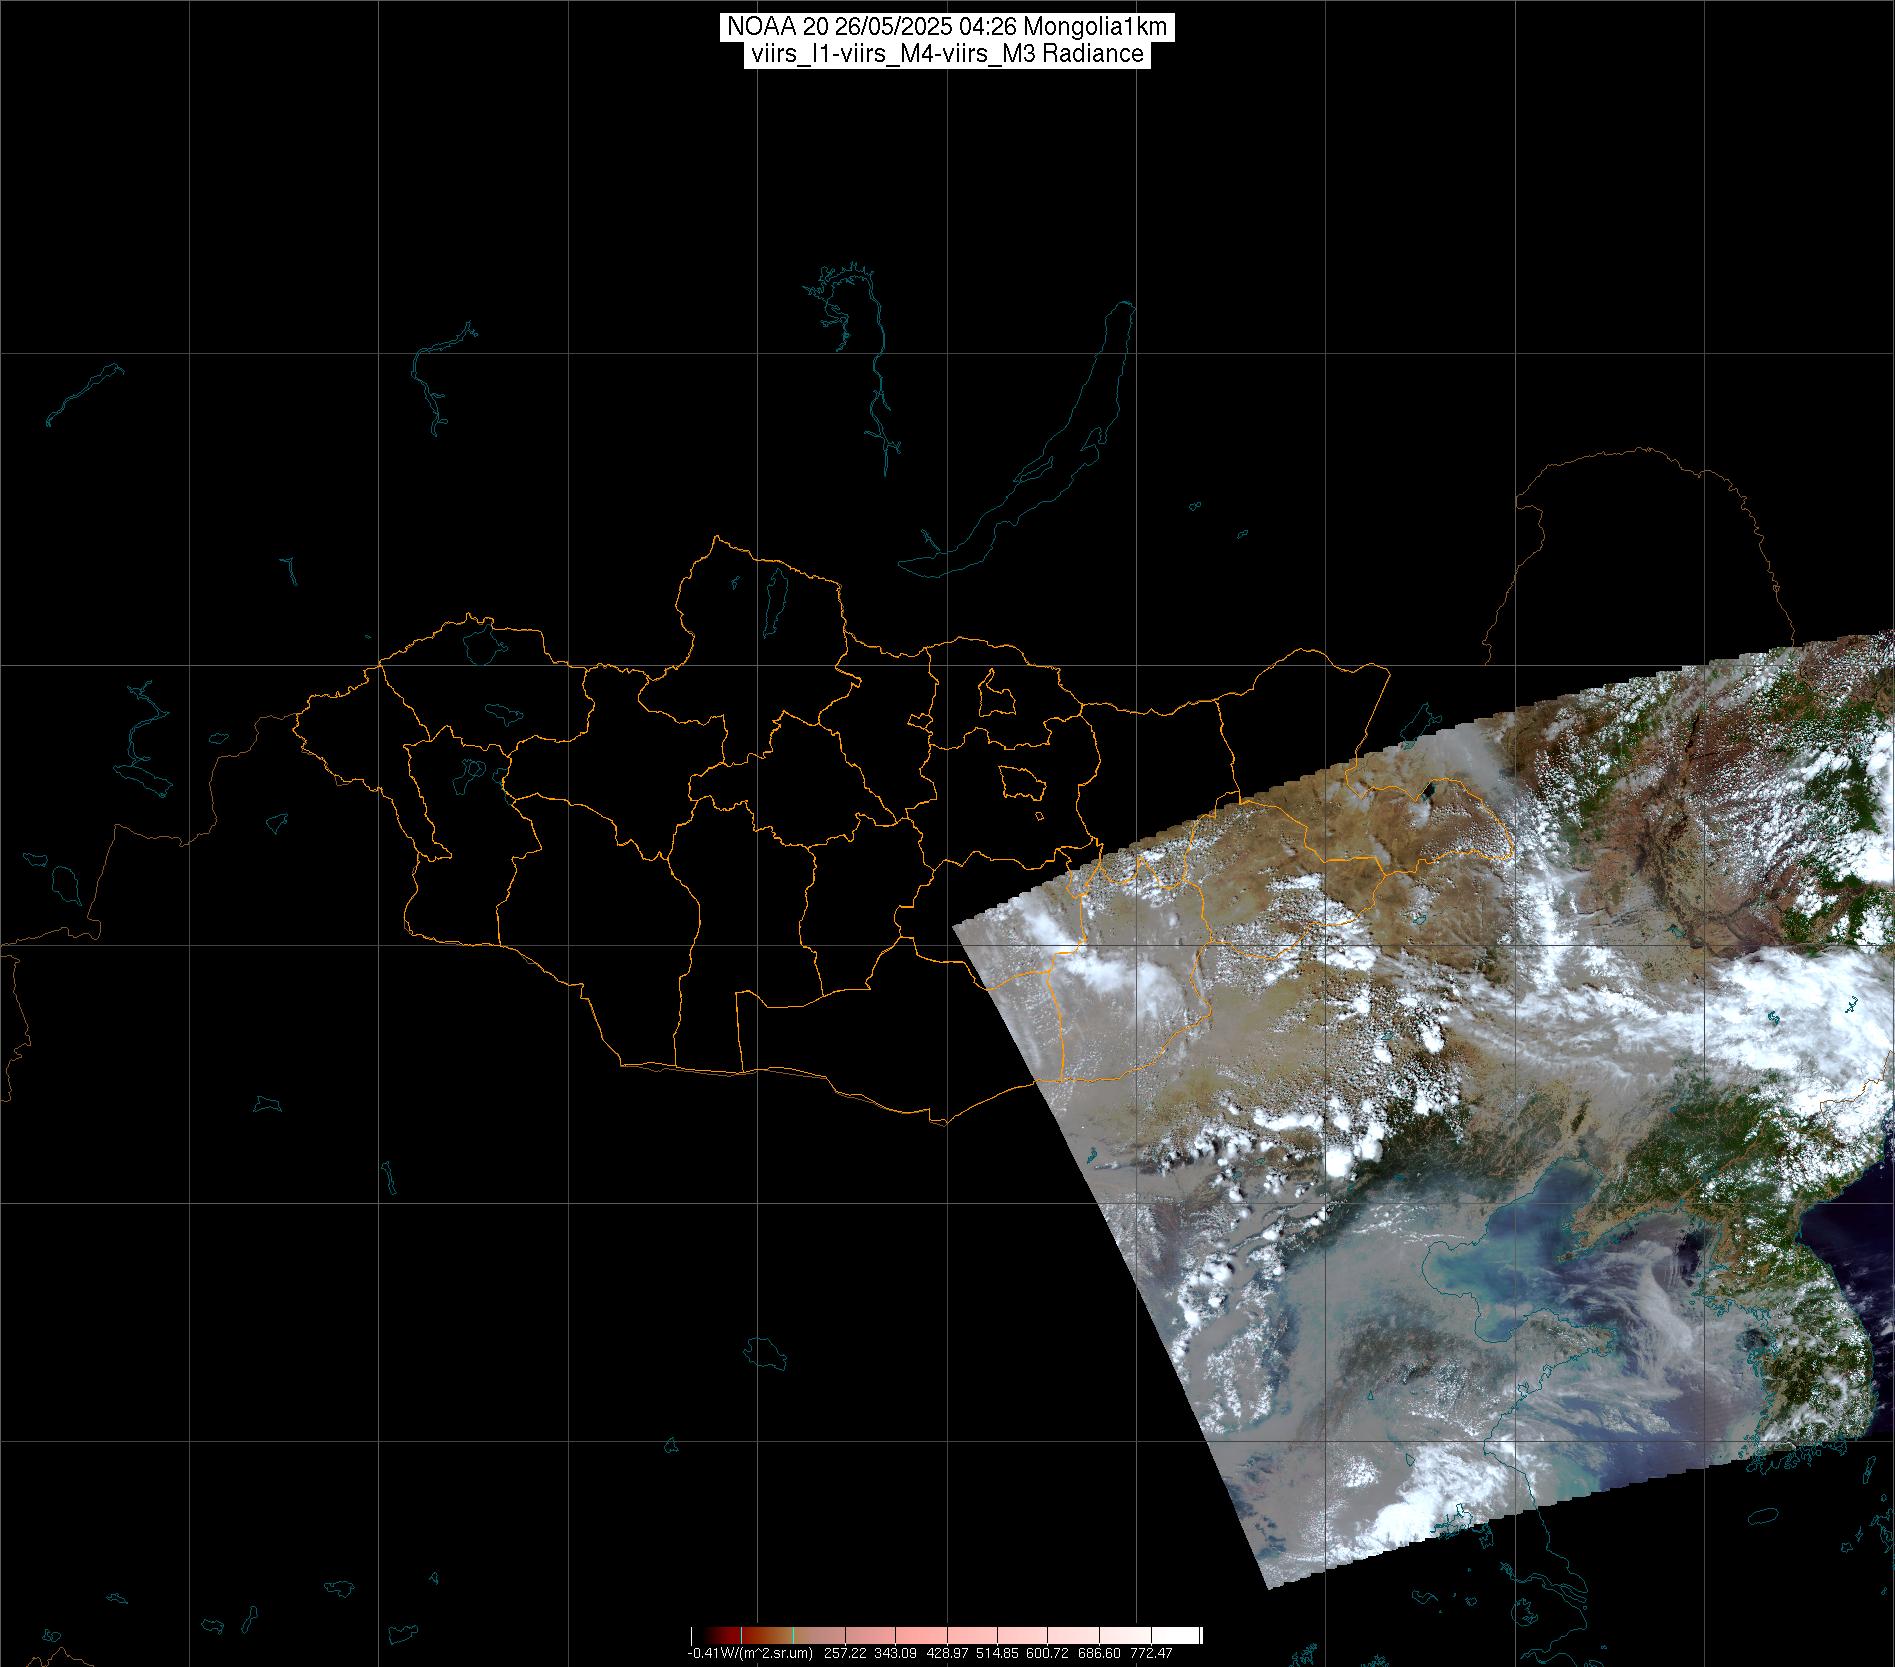Select the 772.47 colorbar value label

point(1150,1653)
